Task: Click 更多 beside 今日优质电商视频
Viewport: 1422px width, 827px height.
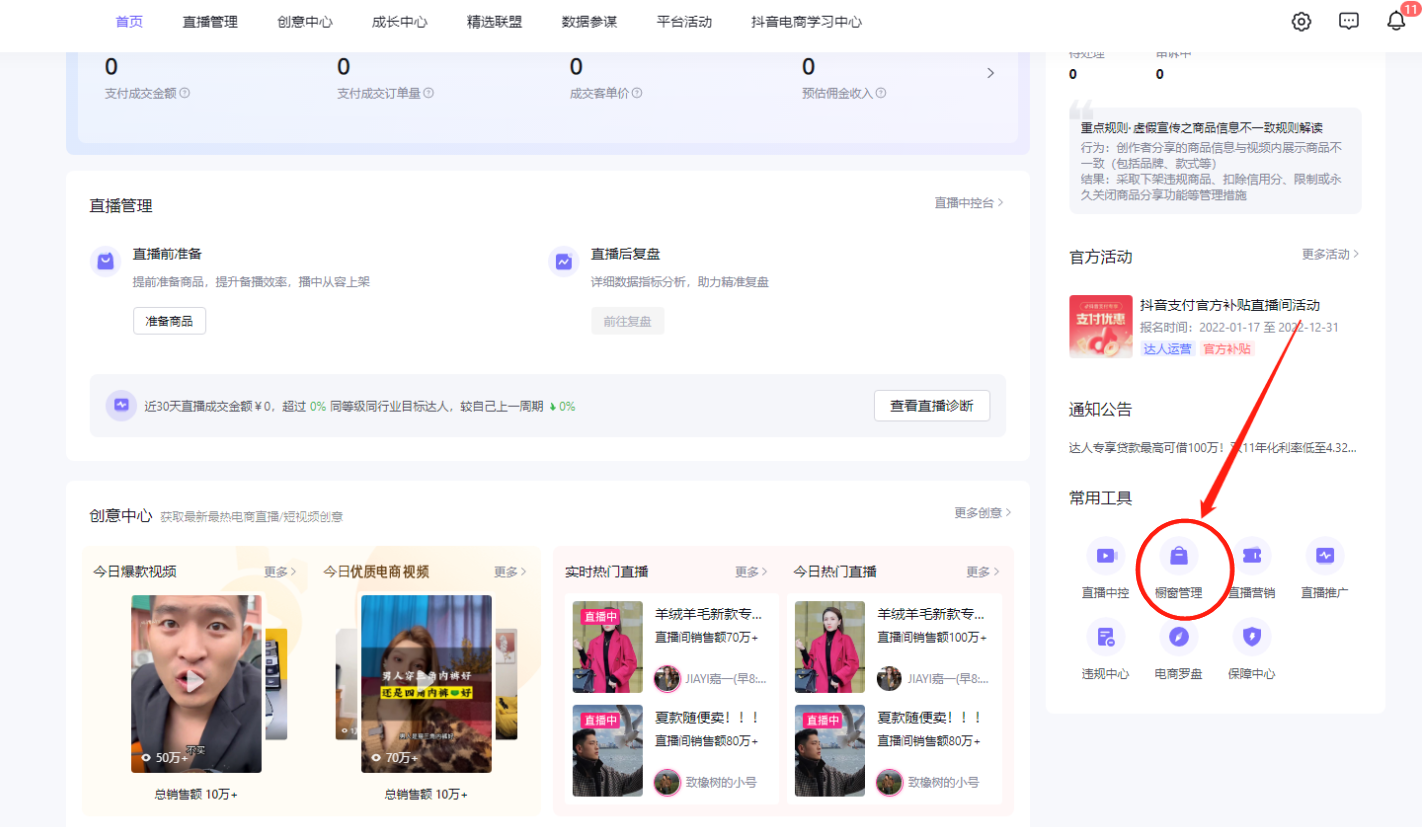Action: pos(510,572)
